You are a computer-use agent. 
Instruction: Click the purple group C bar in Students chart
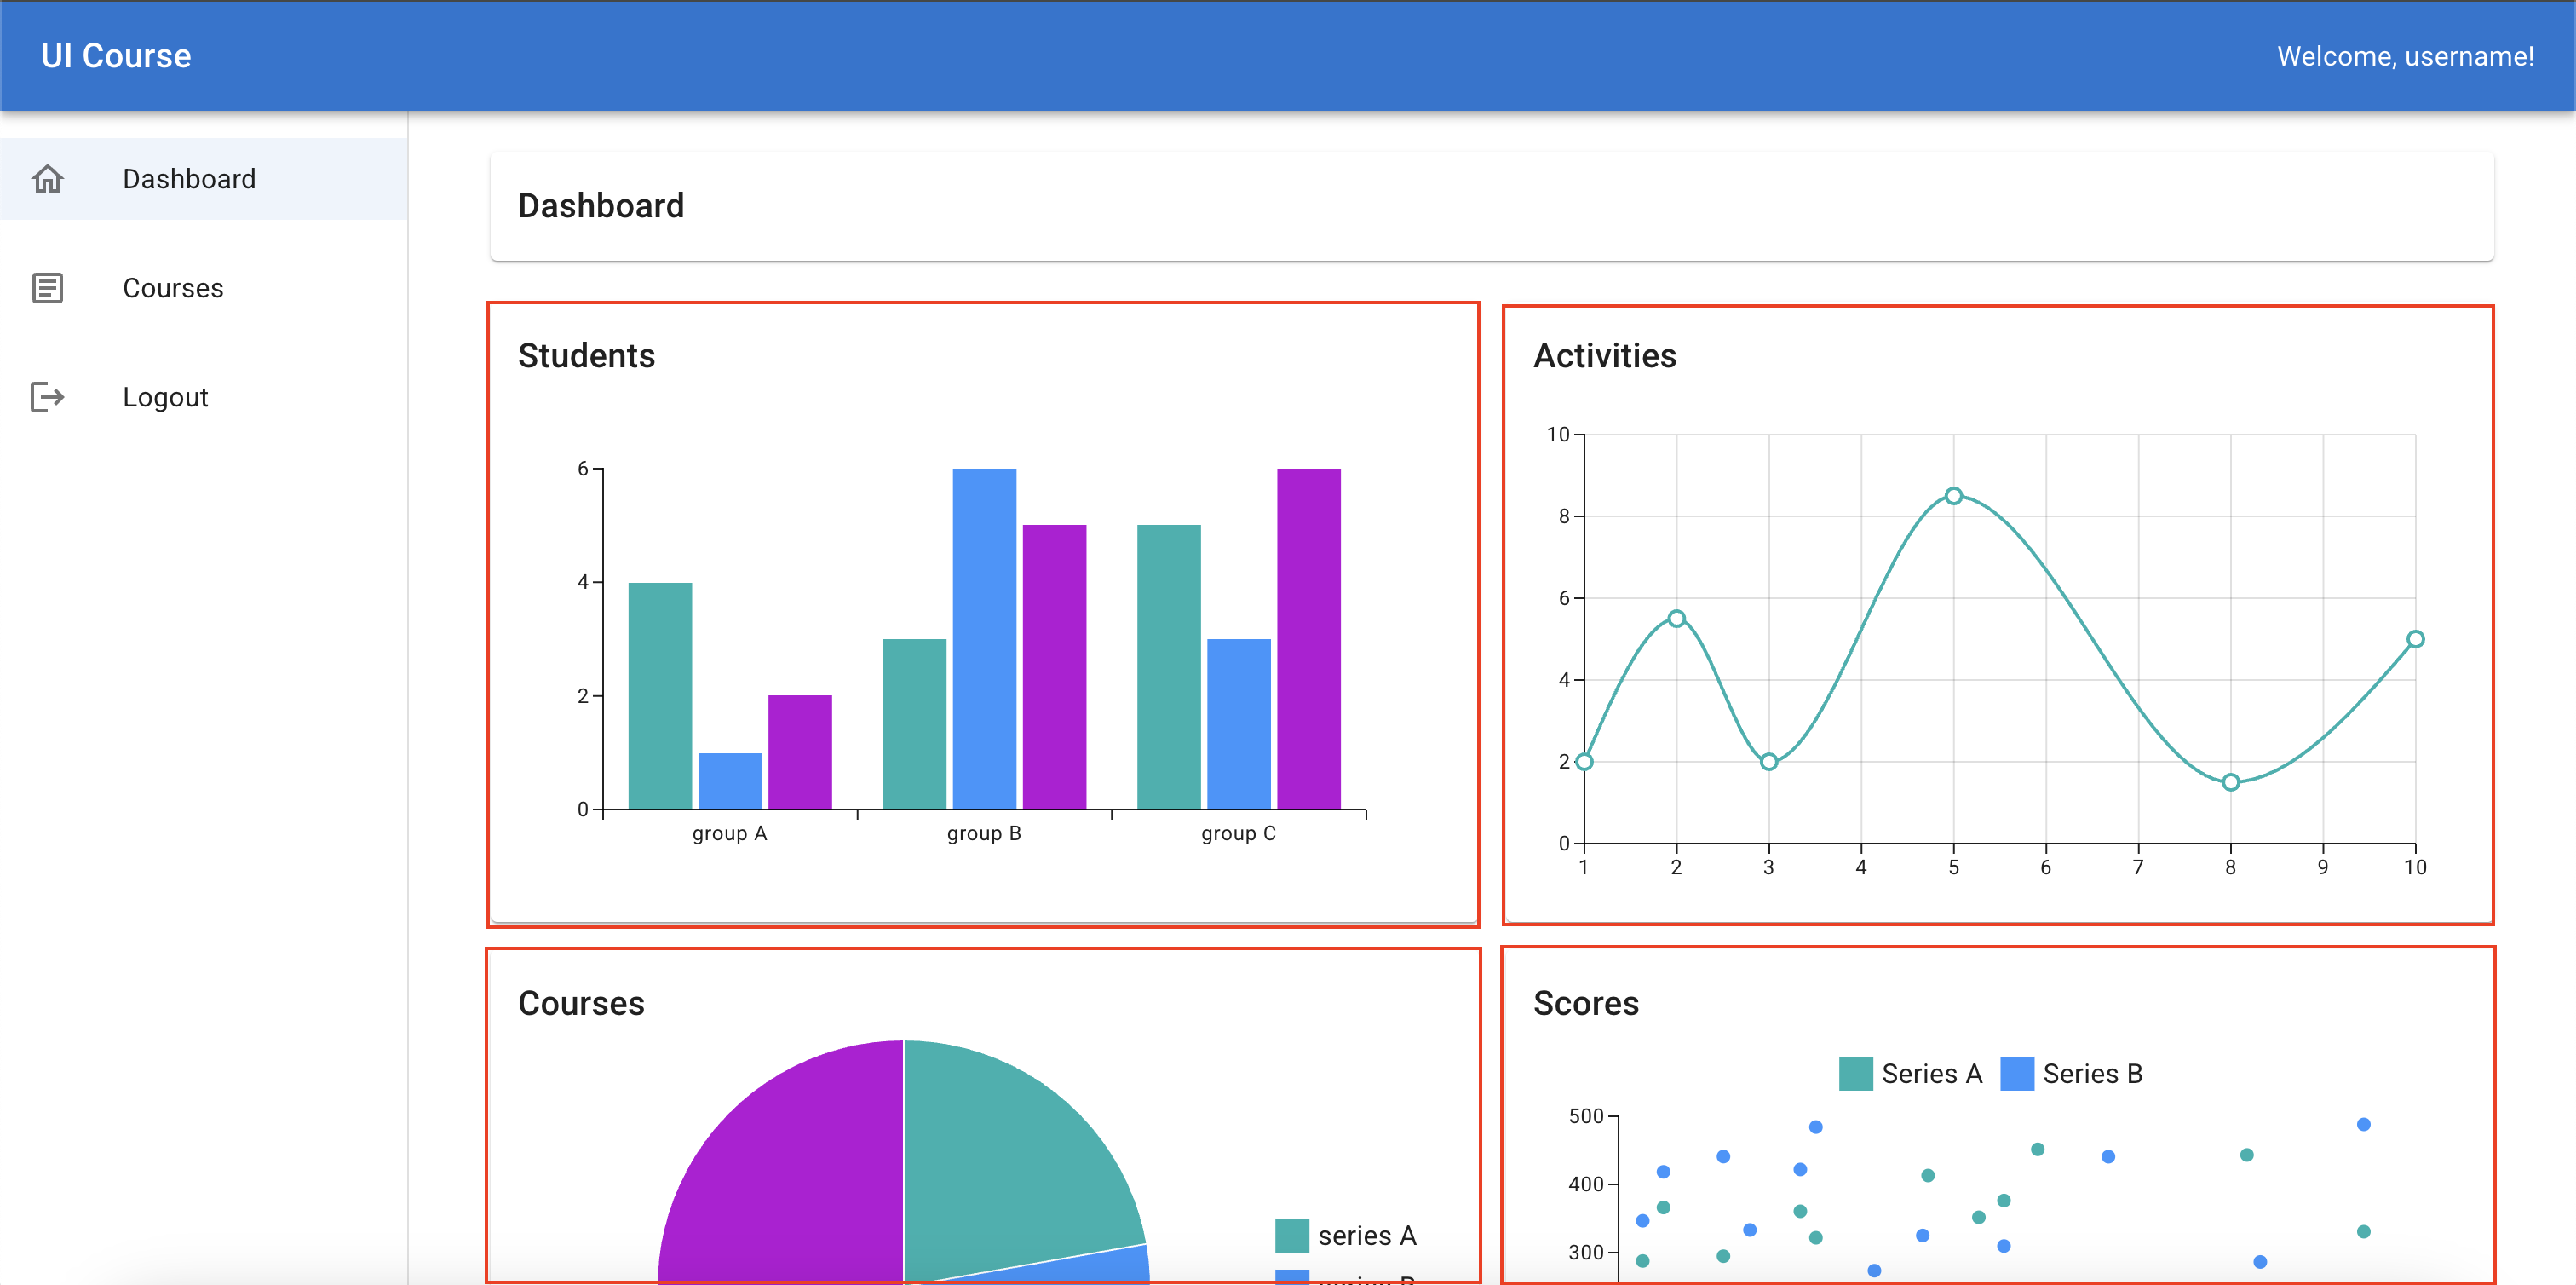pyautogui.click(x=1309, y=638)
